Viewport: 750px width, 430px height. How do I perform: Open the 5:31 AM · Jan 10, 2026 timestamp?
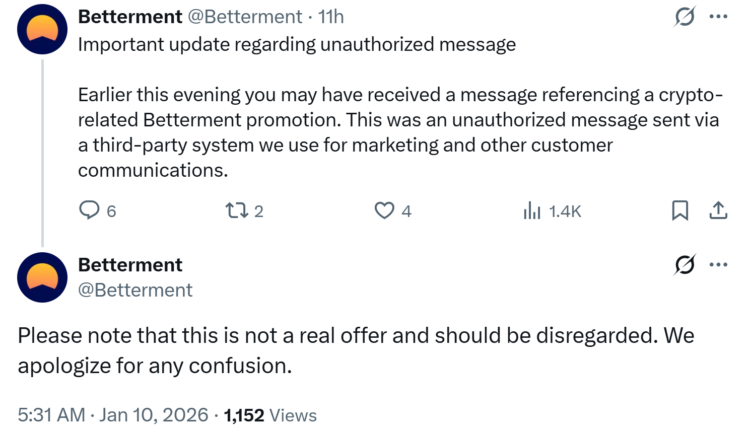[x=113, y=414]
